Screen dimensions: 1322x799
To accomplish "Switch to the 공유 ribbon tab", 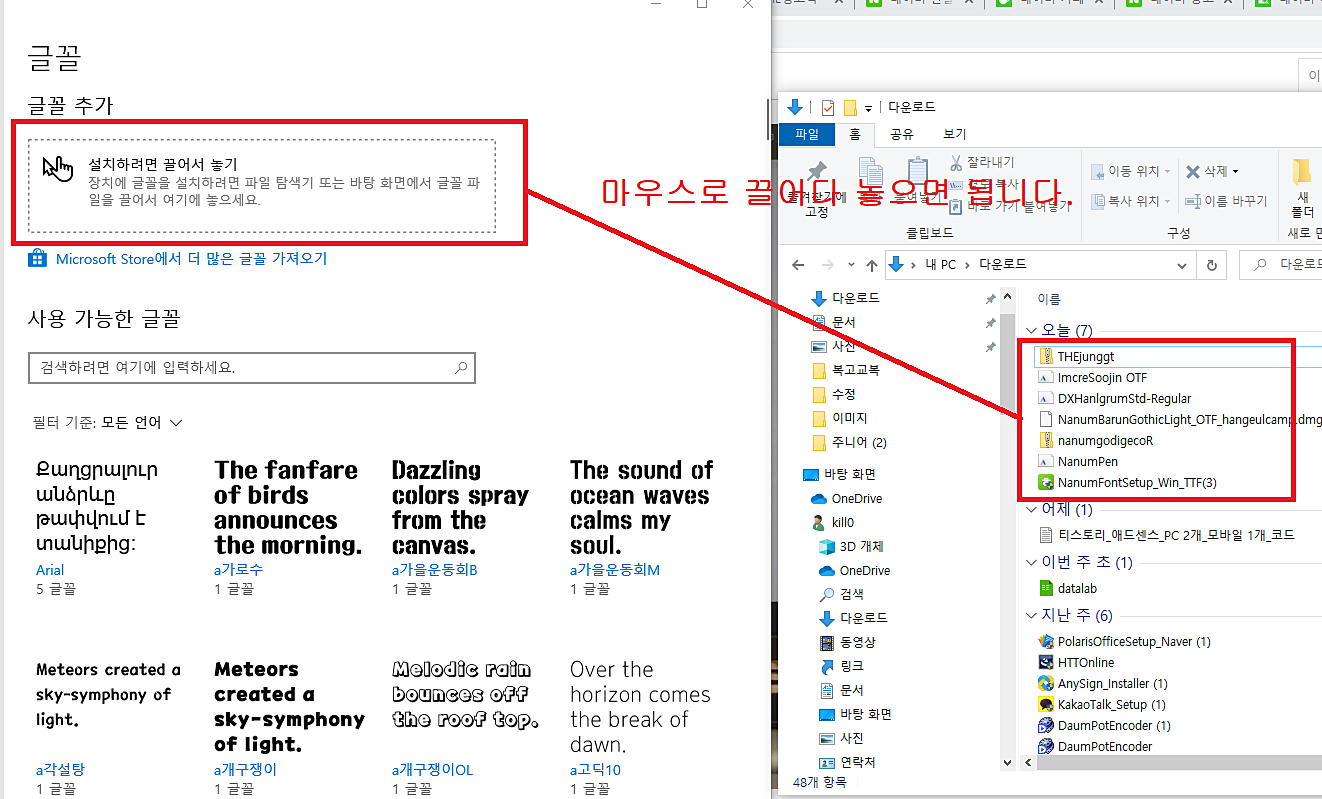I will 901,134.
